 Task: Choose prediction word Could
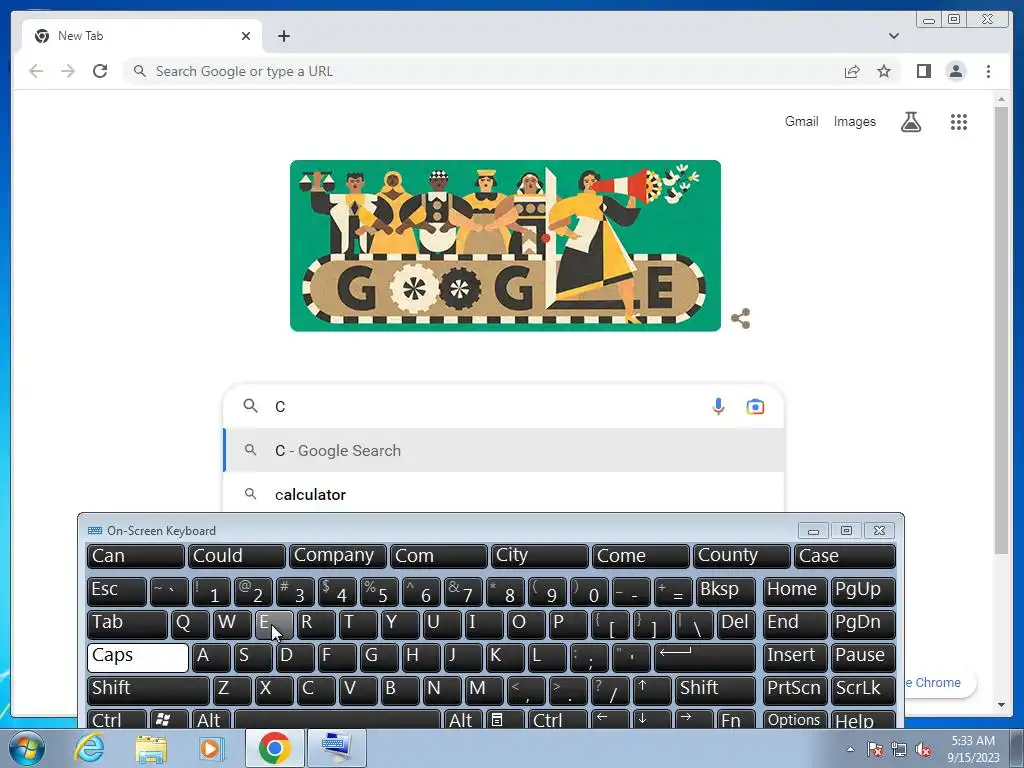tap(236, 556)
